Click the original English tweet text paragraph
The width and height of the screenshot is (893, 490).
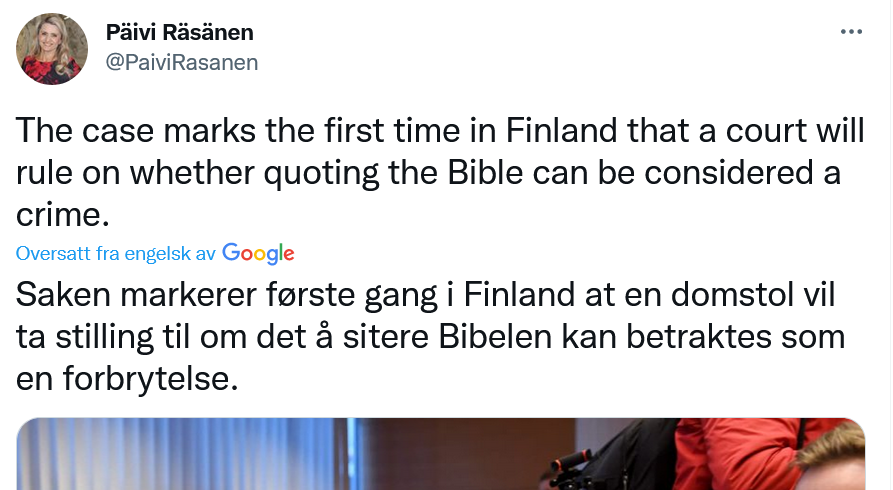click(440, 172)
